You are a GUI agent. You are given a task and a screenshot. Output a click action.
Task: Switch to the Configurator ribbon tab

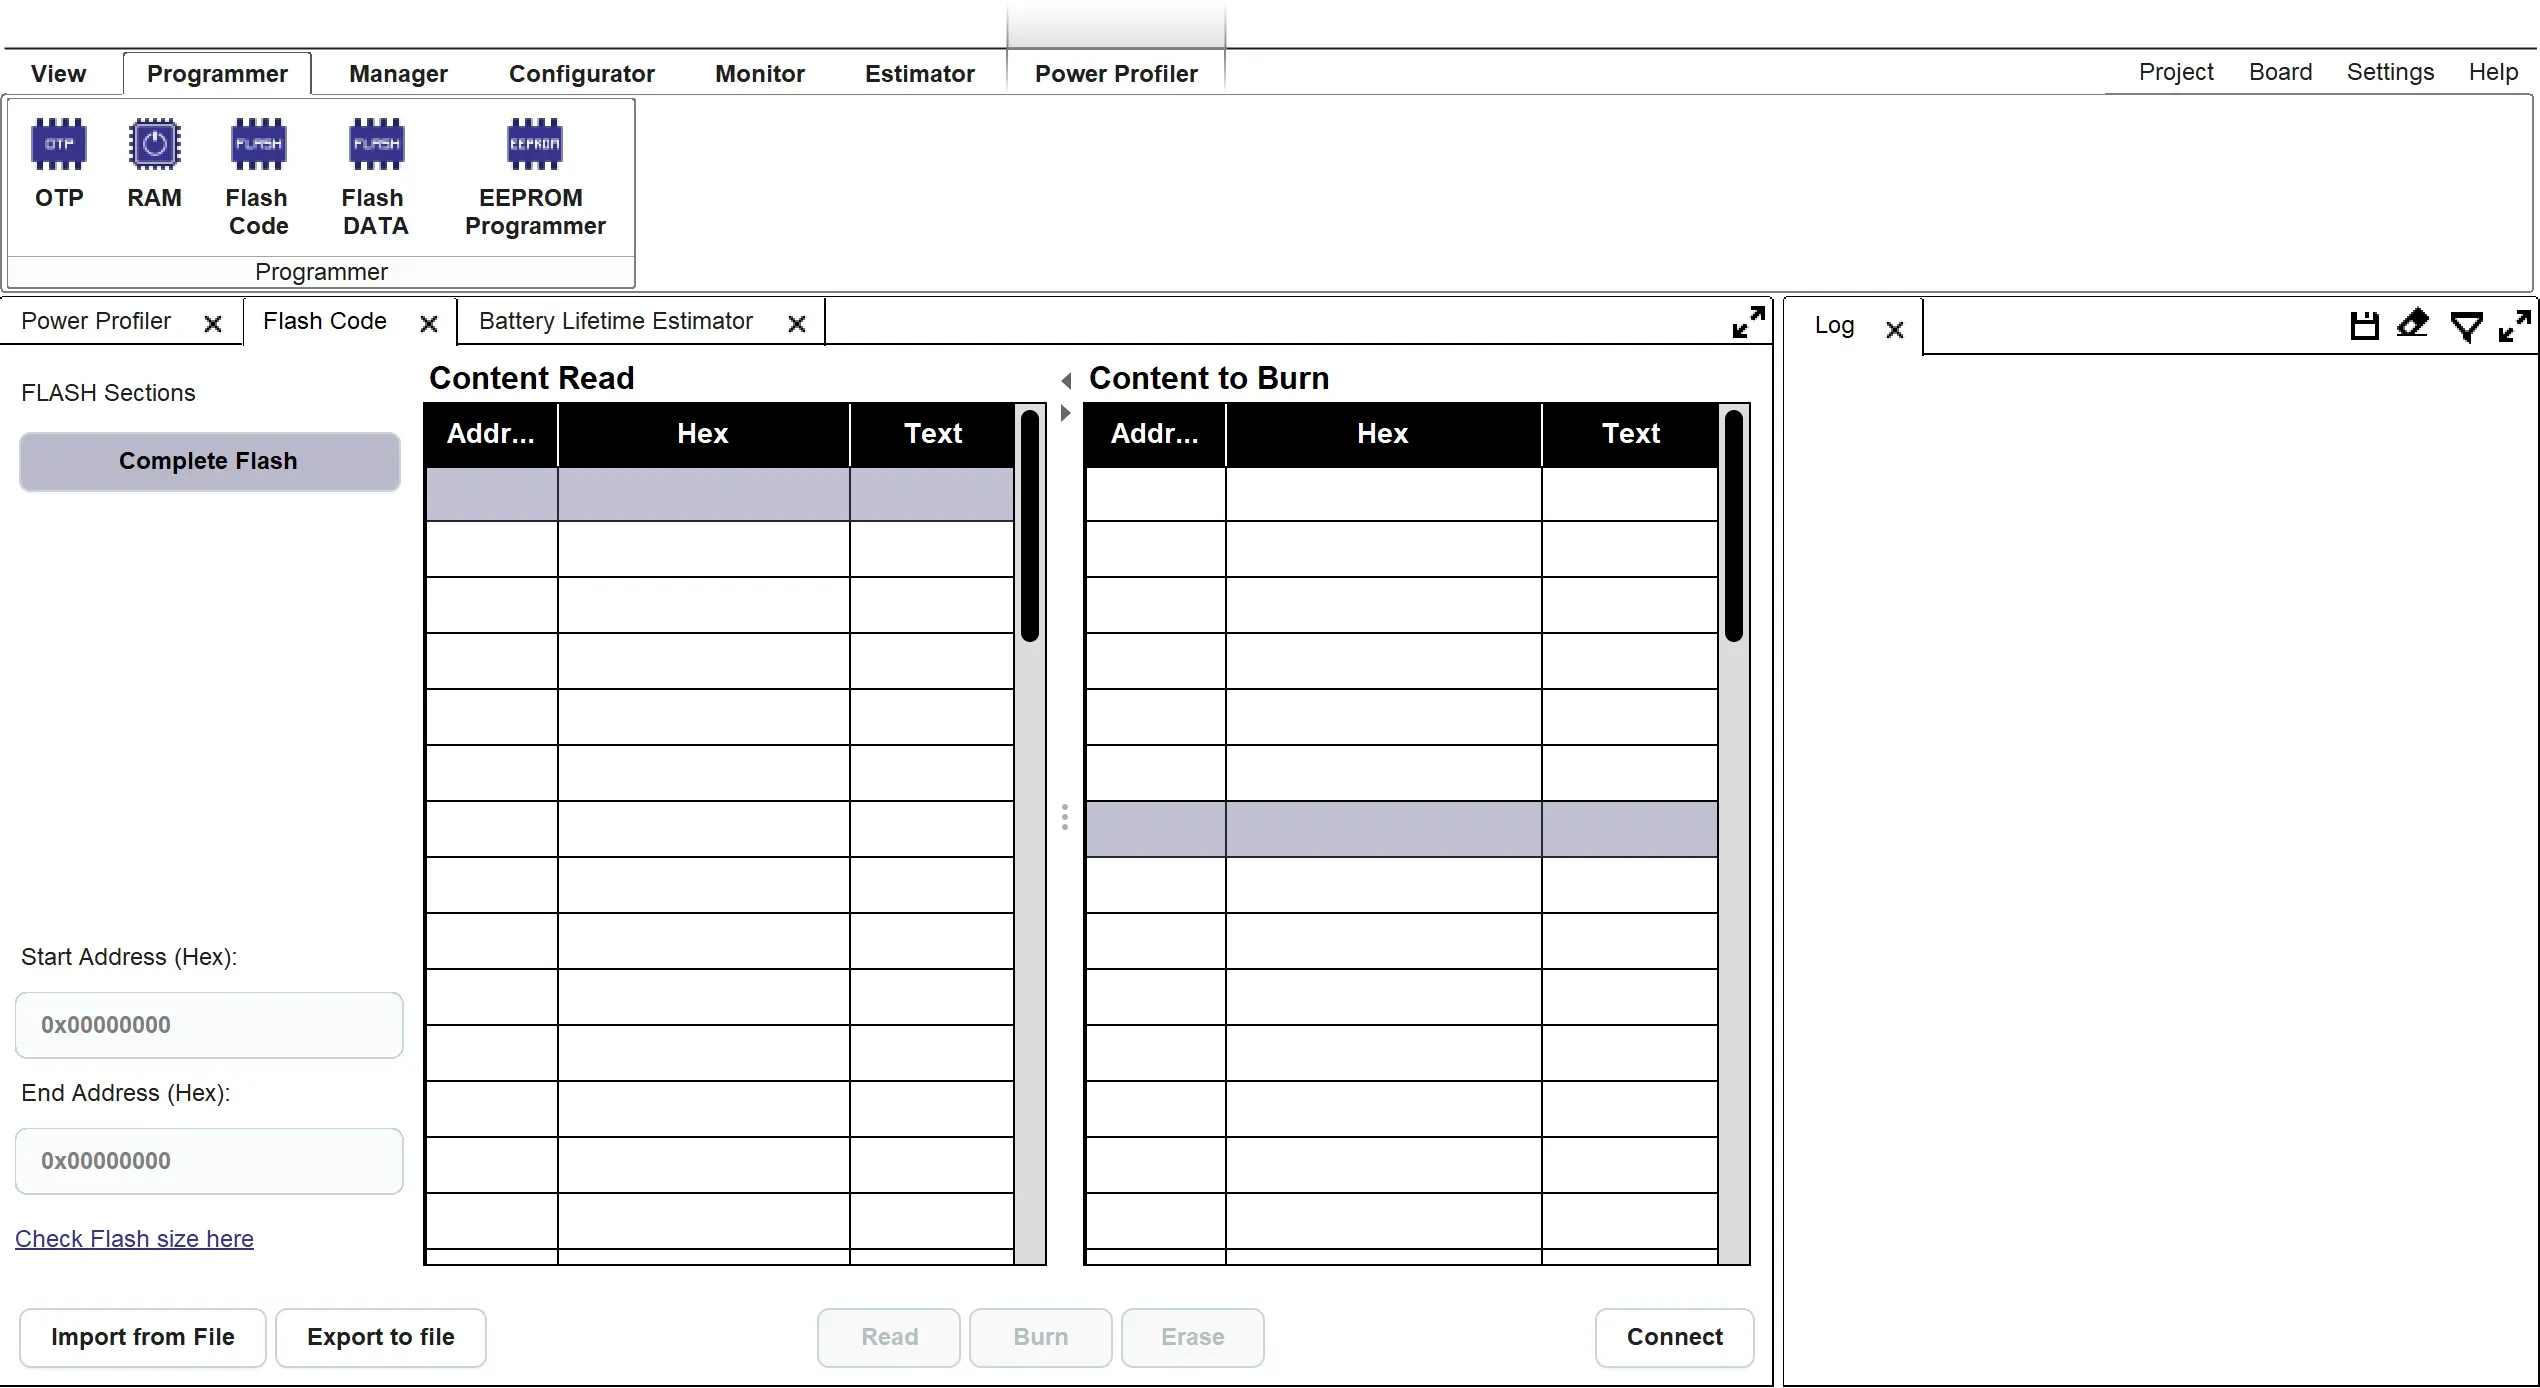point(581,74)
